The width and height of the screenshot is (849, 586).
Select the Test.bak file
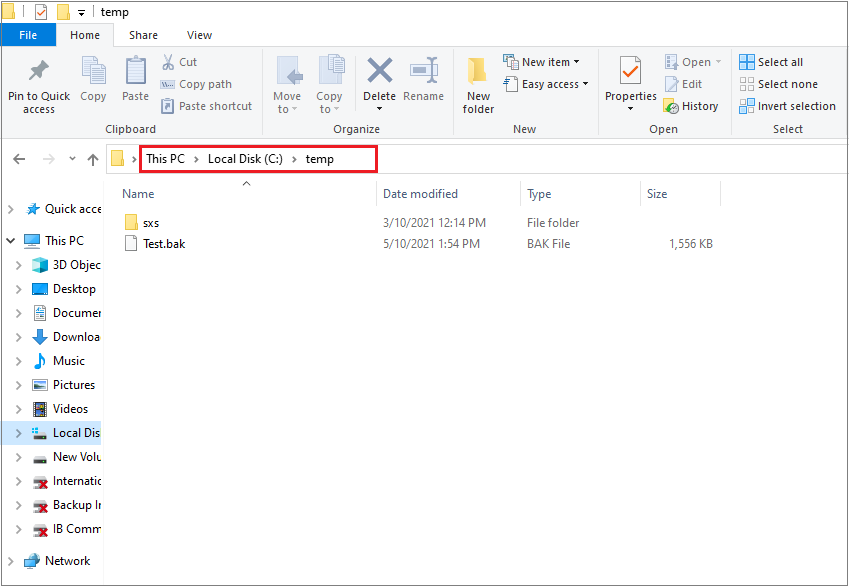click(x=164, y=244)
